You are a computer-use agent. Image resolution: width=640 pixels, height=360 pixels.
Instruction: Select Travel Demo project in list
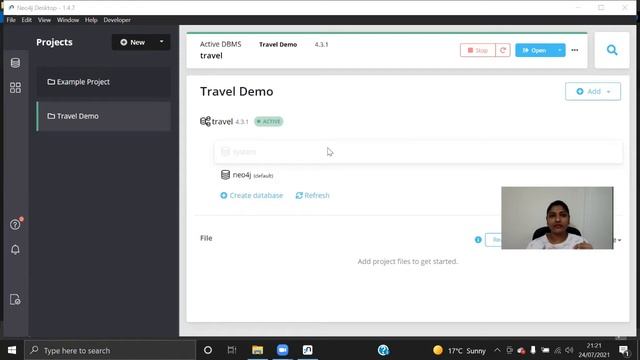(104, 116)
